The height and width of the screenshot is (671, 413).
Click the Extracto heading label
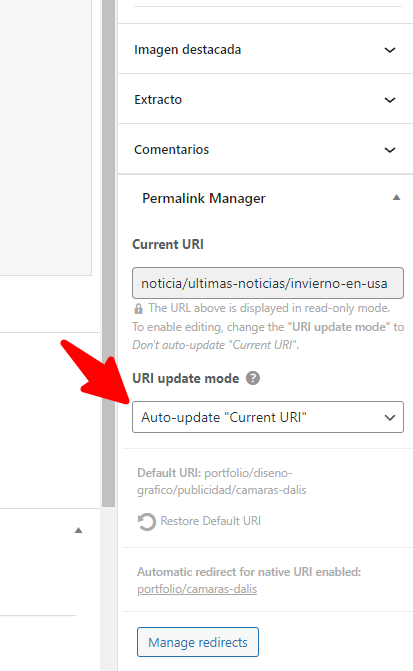[158, 100]
